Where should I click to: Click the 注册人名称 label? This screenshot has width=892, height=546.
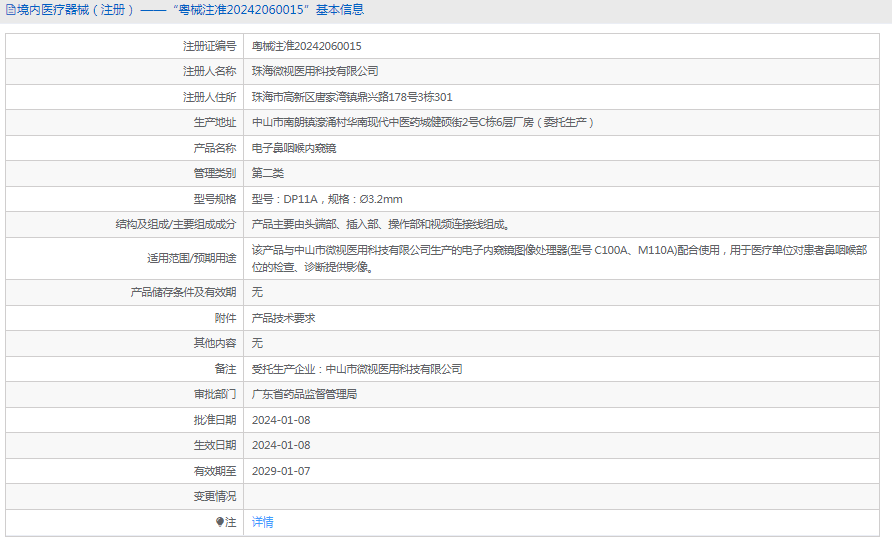[x=209, y=72]
